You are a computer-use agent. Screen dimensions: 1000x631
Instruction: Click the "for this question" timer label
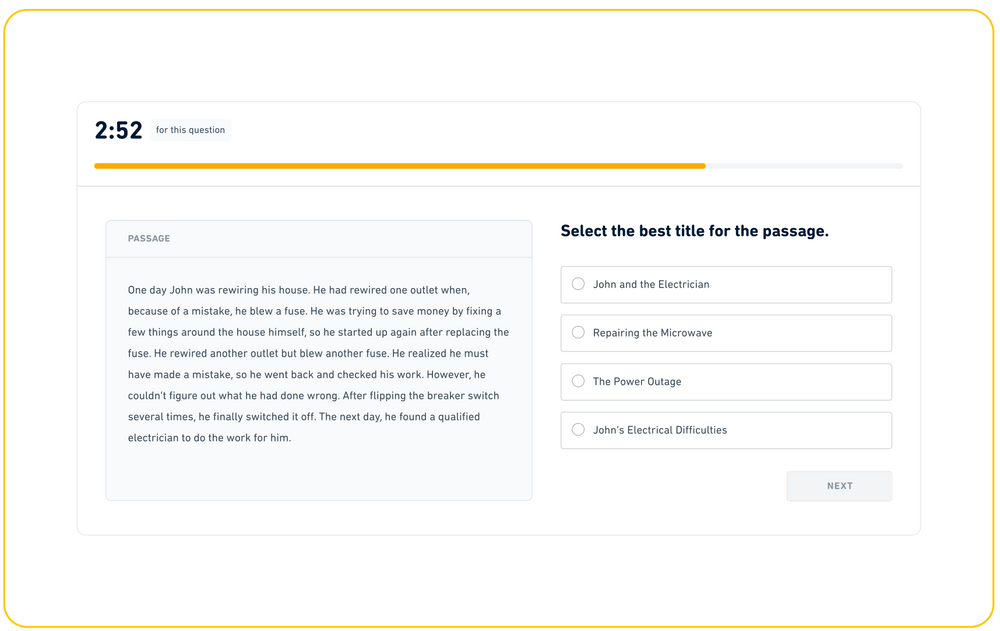tap(190, 130)
